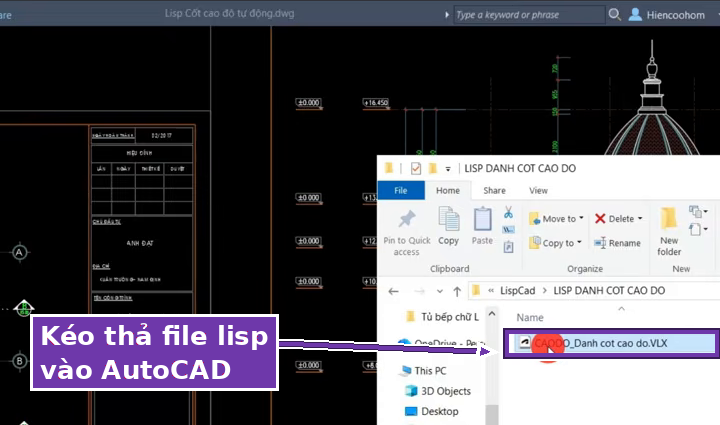Create a New folder
This screenshot has height=425, width=720.
coord(669,232)
